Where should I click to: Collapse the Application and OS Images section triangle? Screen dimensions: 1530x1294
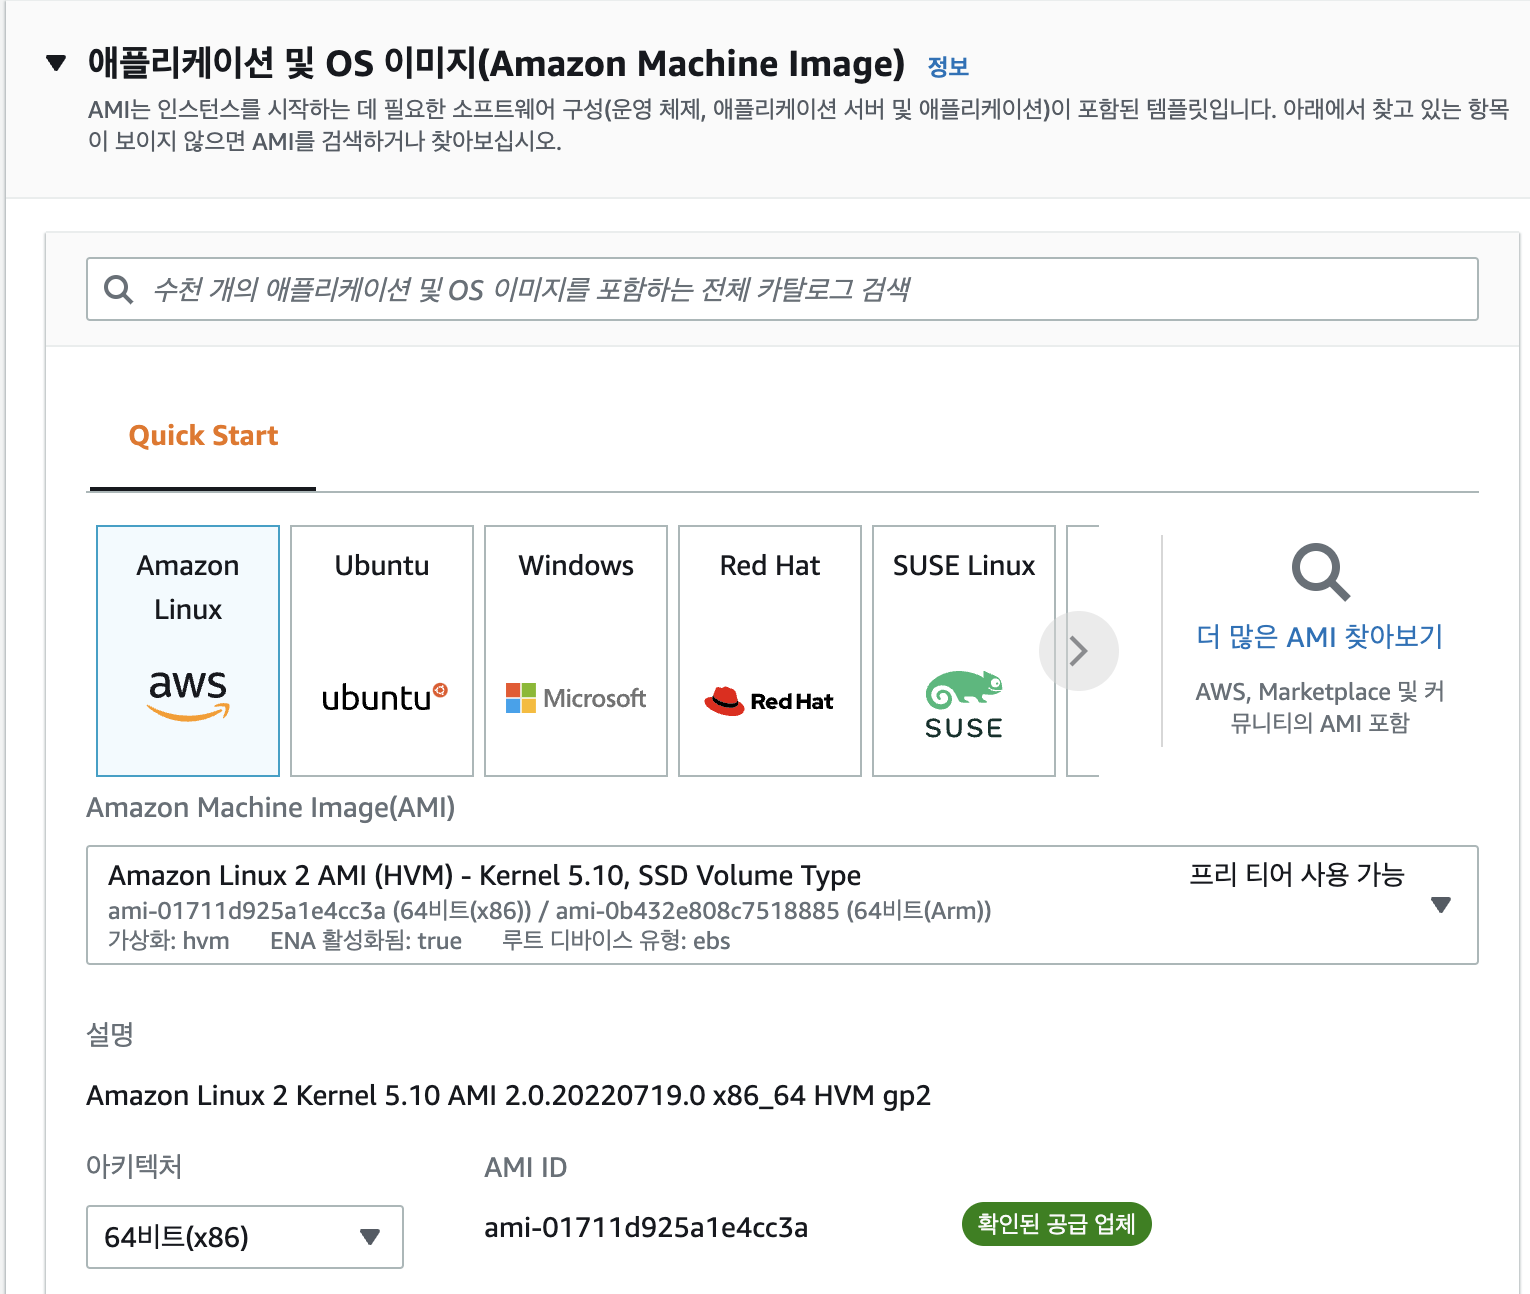click(56, 64)
